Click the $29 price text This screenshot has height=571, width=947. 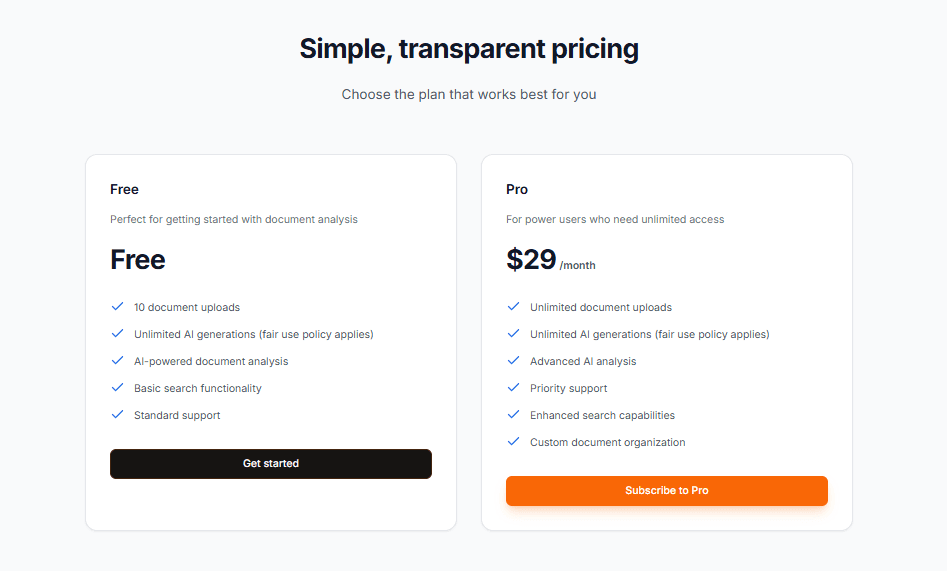[531, 260]
